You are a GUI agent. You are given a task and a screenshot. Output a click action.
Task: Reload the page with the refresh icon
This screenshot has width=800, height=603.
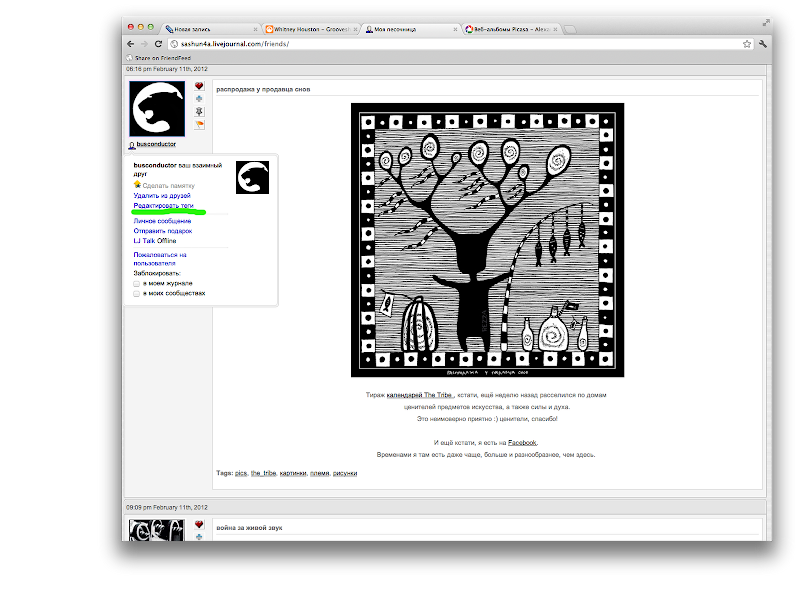pos(158,44)
